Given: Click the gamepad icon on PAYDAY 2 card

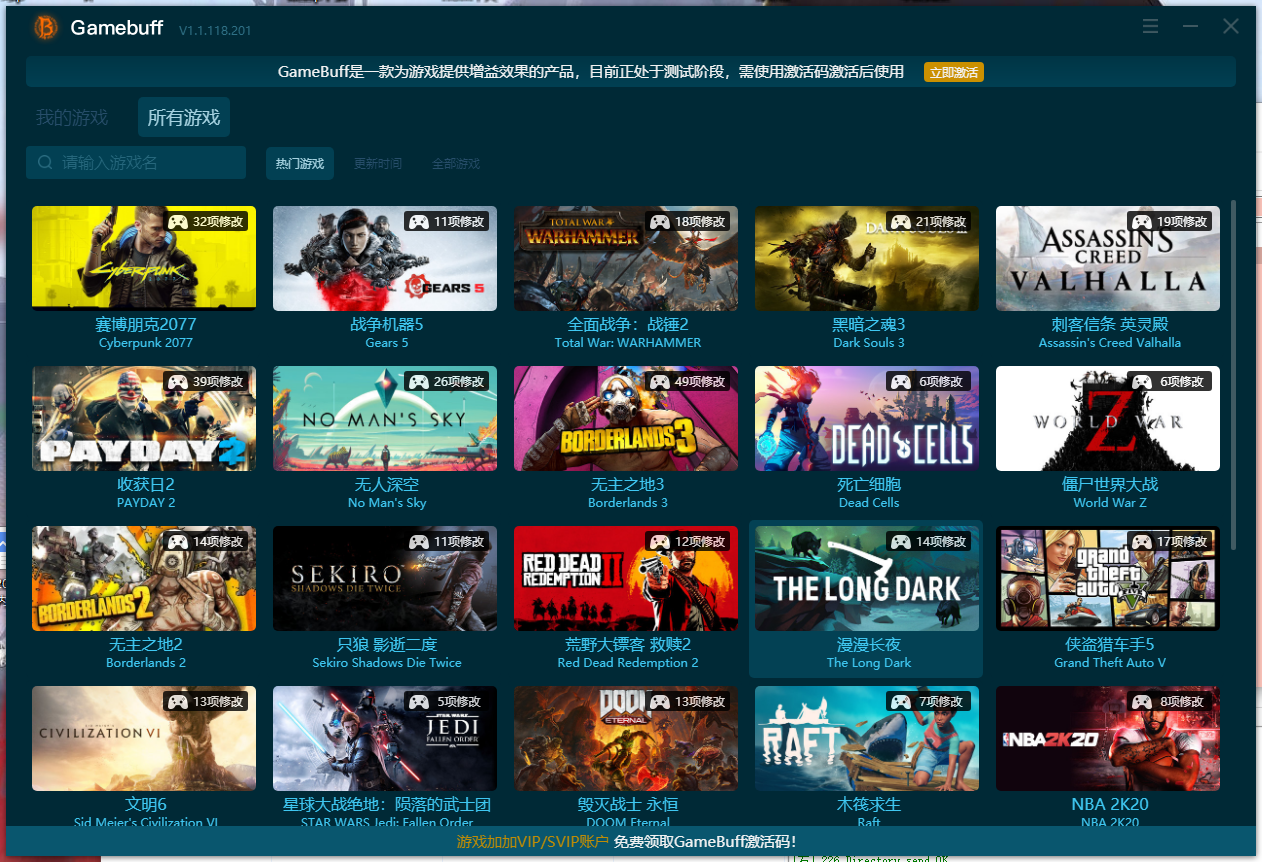Looking at the screenshot, I should (177, 381).
